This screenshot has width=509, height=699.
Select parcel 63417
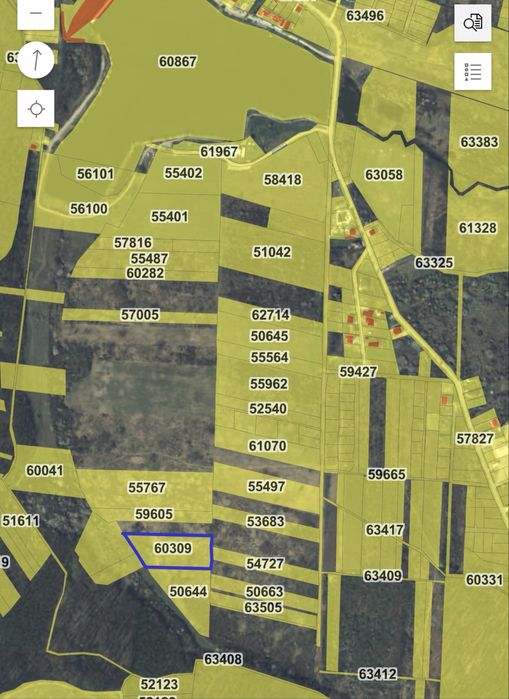(x=385, y=530)
